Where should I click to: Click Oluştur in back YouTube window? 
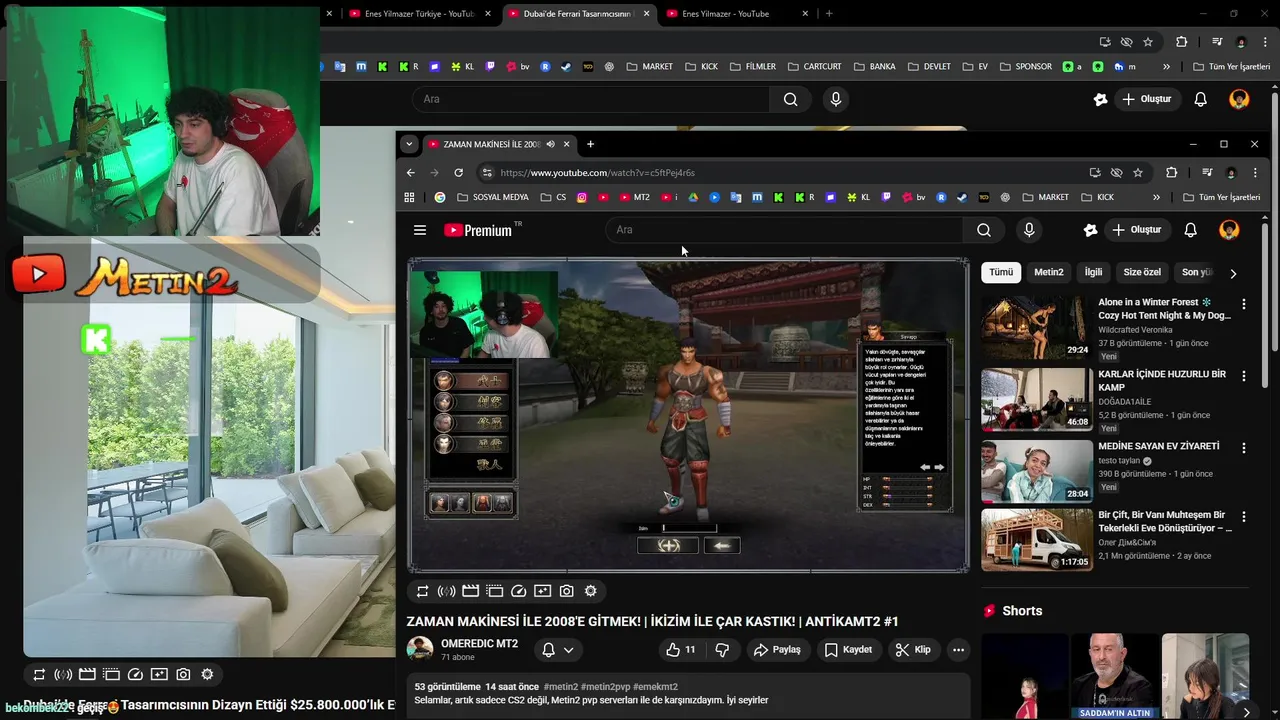click(x=1146, y=99)
